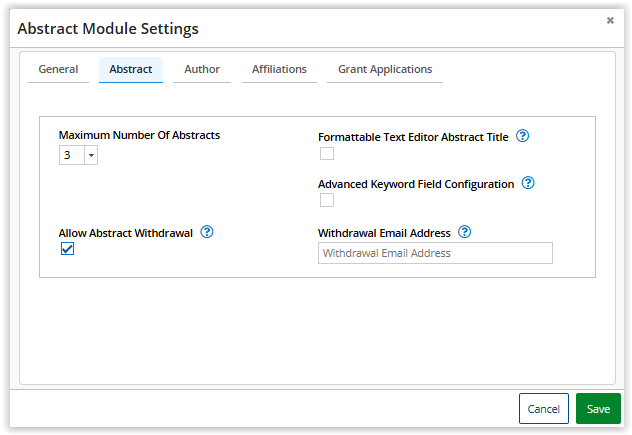This screenshot has width=632, height=435.
Task: Tick the Advanced Keyword Field Configuration checkbox
Action: 327,200
